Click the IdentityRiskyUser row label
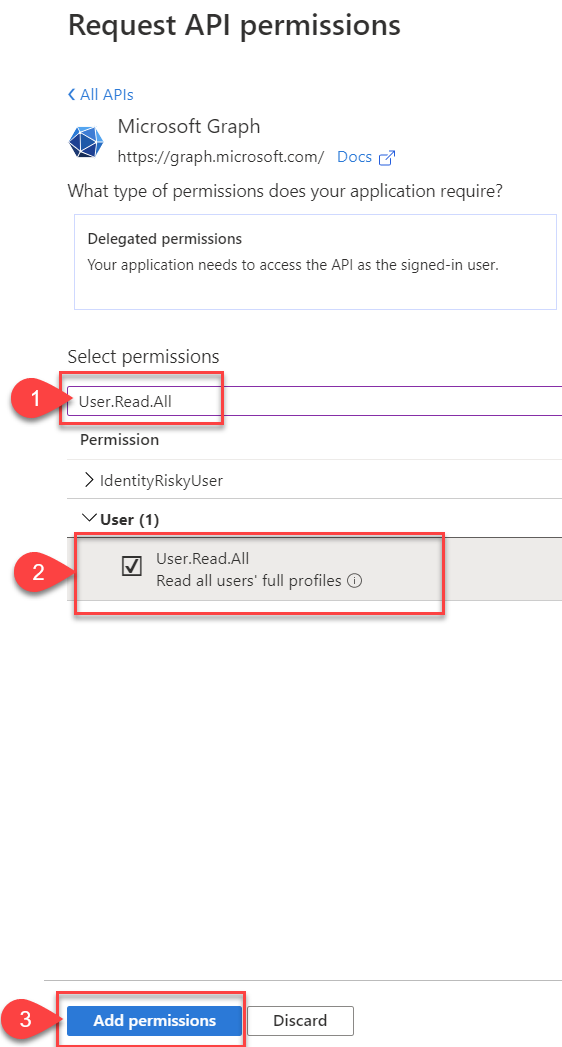Viewport: 562px width, 1047px height. pyautogui.click(x=161, y=480)
